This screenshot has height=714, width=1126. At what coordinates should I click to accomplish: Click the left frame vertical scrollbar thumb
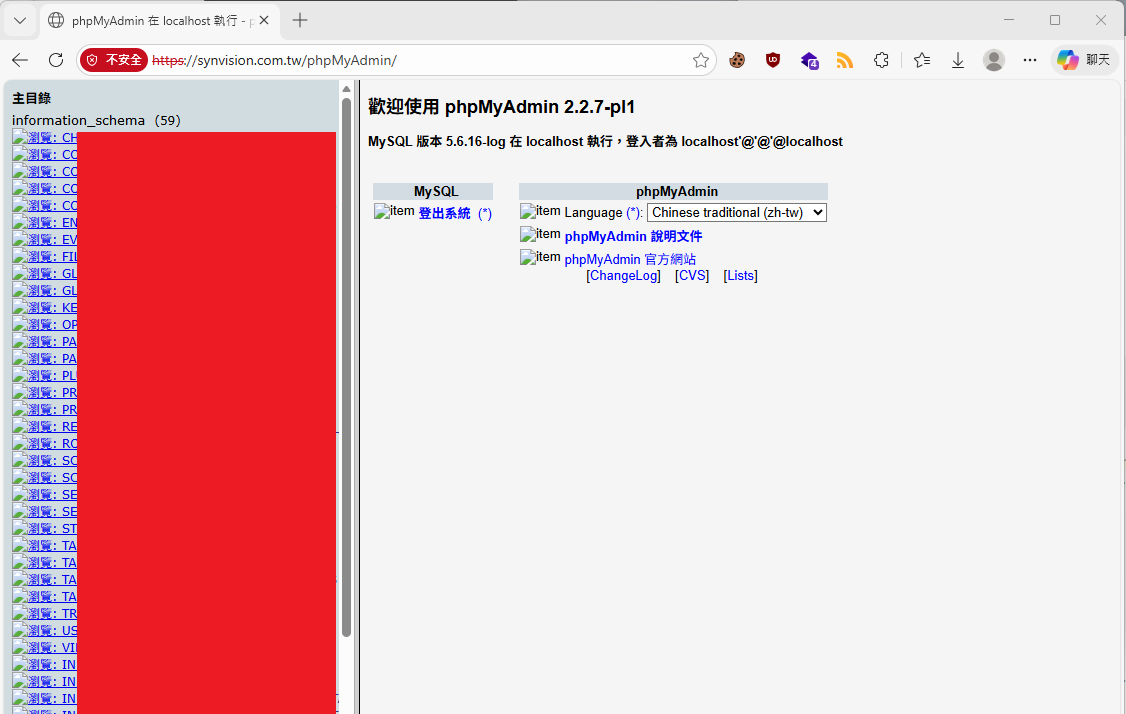(x=346, y=367)
